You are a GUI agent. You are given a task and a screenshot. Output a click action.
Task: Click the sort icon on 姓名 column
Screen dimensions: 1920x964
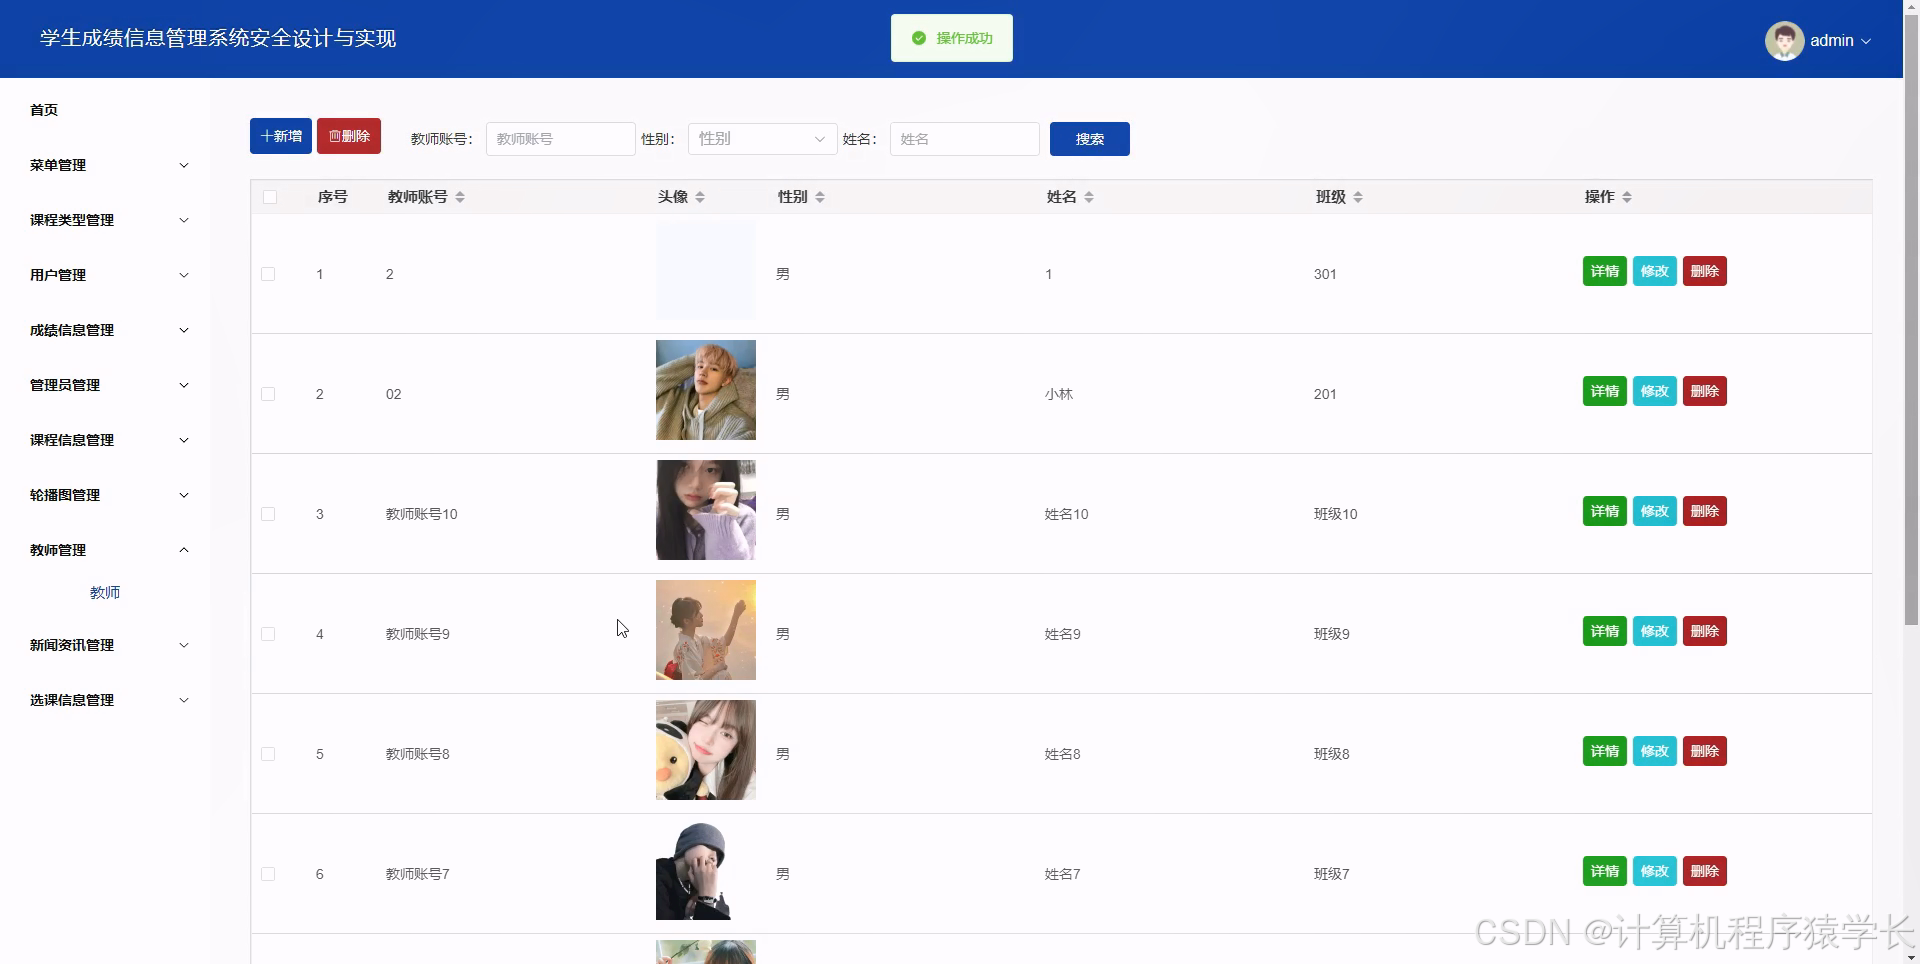click(1090, 197)
